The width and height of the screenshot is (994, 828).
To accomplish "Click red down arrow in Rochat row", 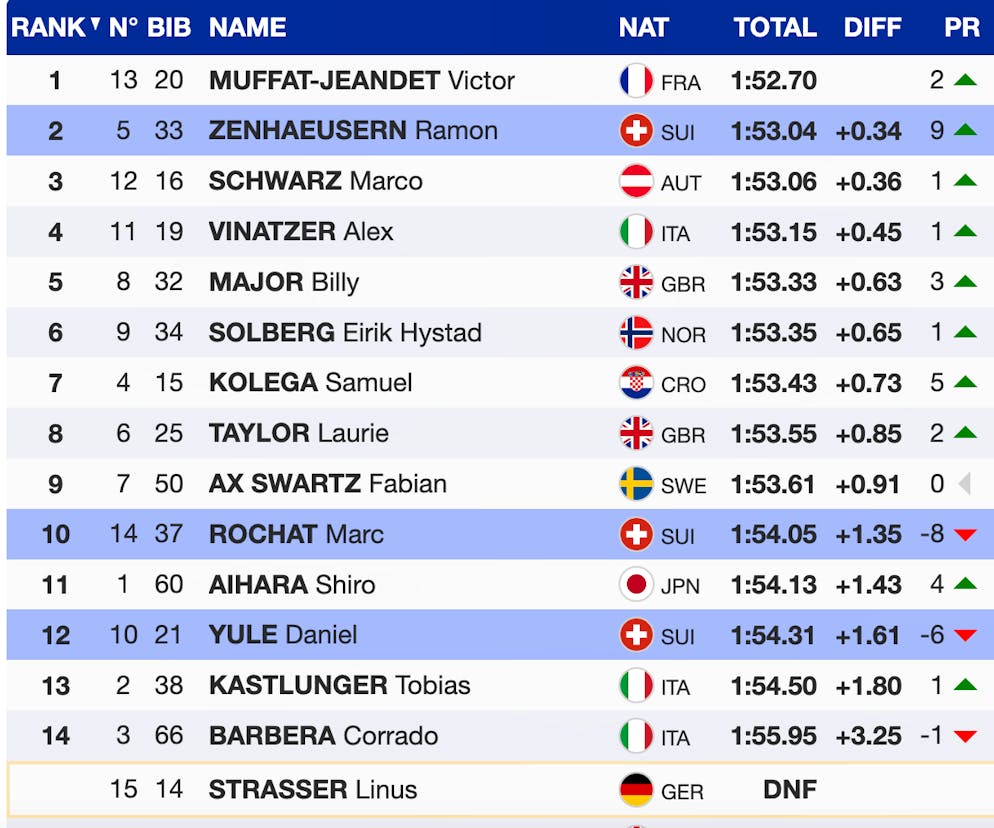I will coord(964,535).
